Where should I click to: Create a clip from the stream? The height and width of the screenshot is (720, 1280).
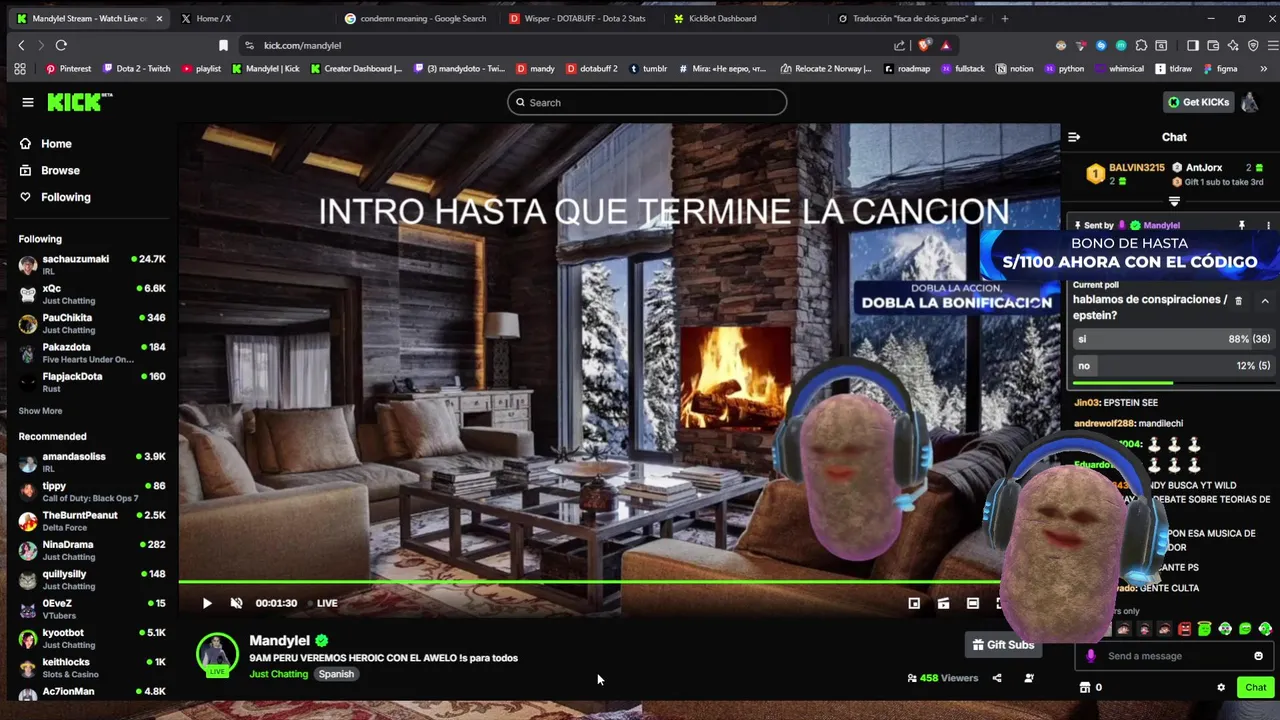(x=943, y=603)
